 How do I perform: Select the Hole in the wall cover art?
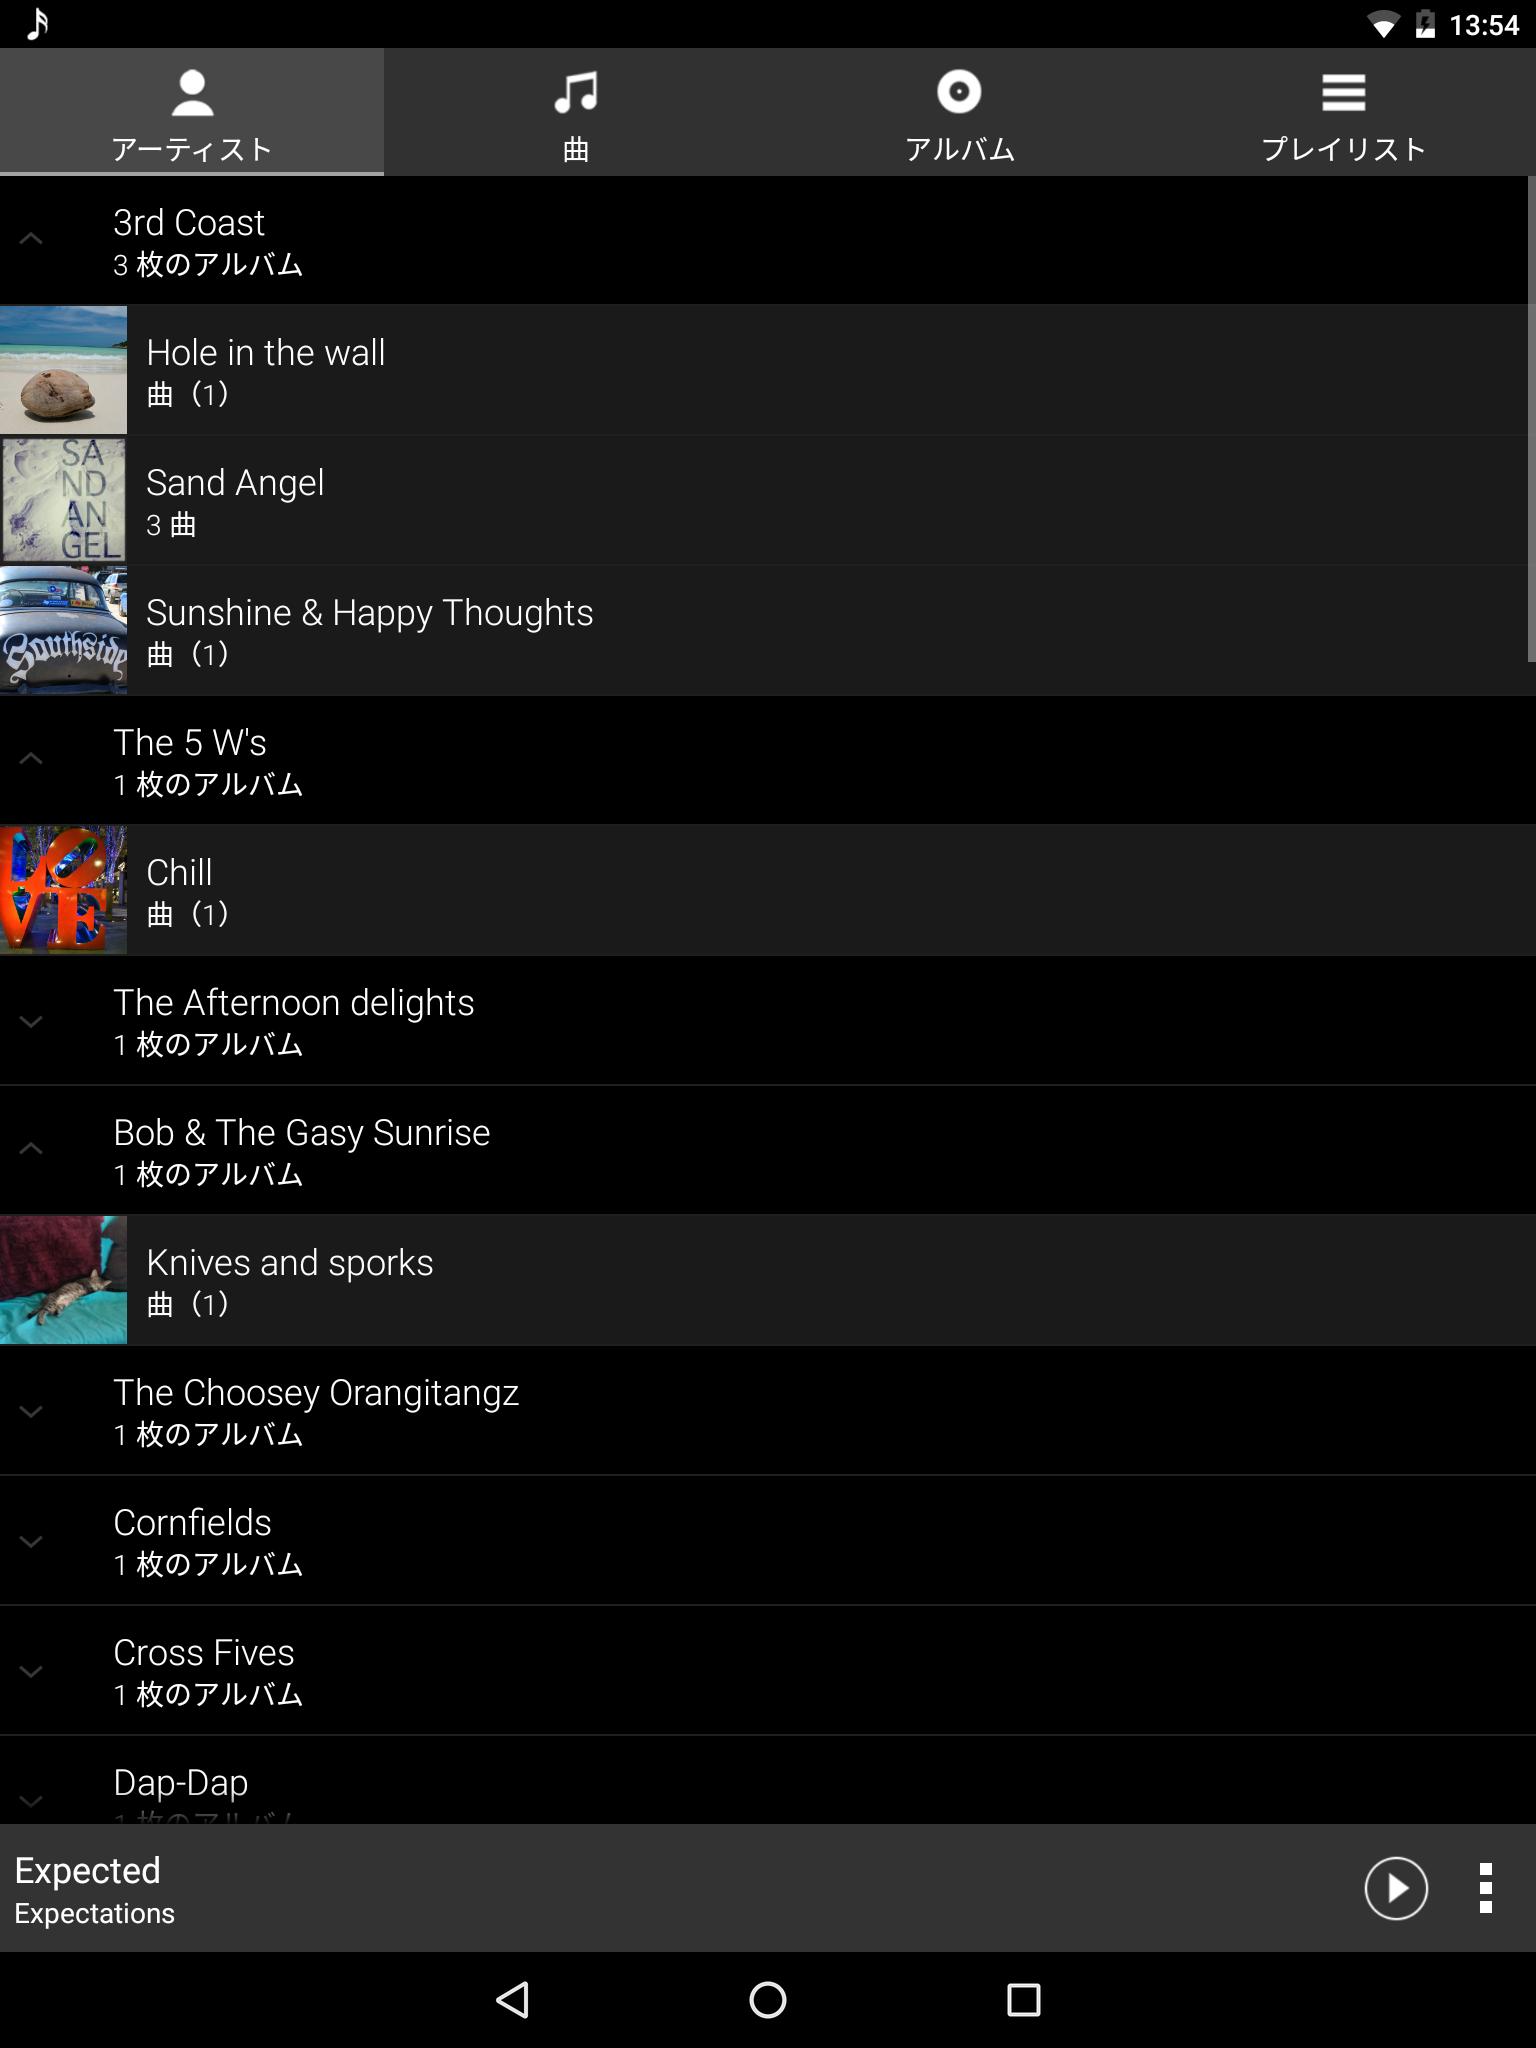point(63,370)
